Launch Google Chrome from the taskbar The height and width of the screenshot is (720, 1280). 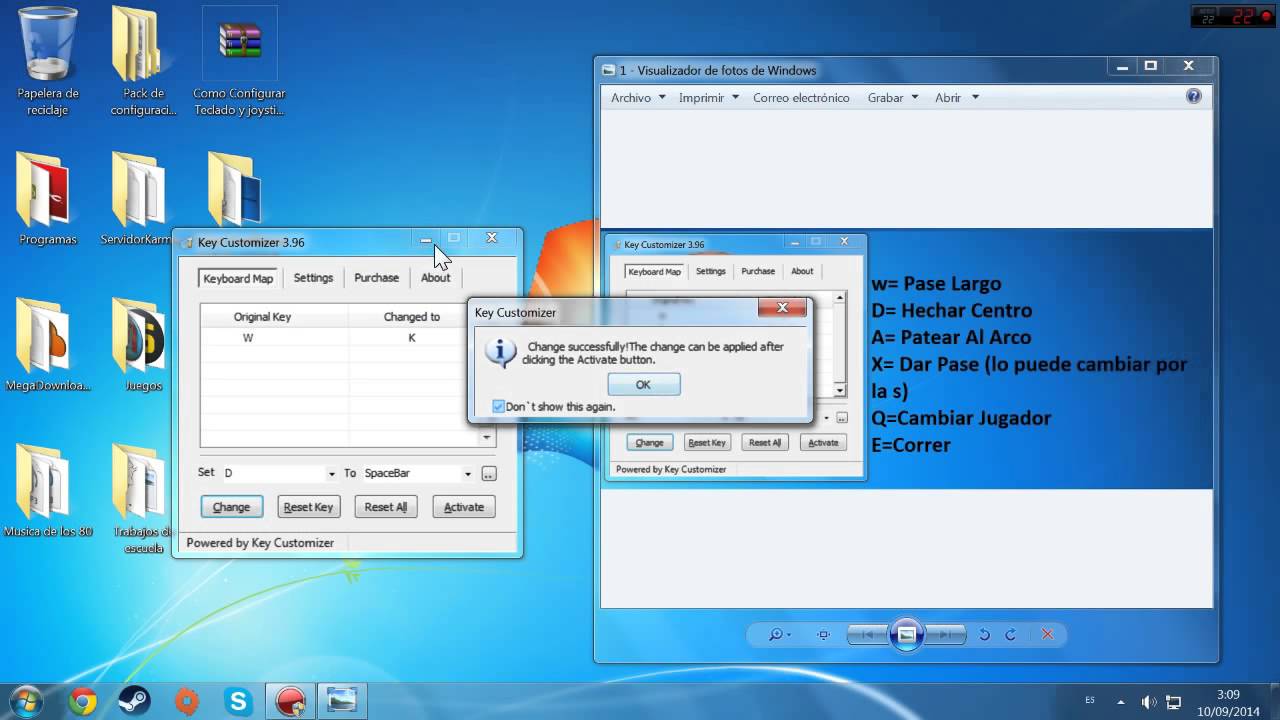pyautogui.click(x=83, y=702)
